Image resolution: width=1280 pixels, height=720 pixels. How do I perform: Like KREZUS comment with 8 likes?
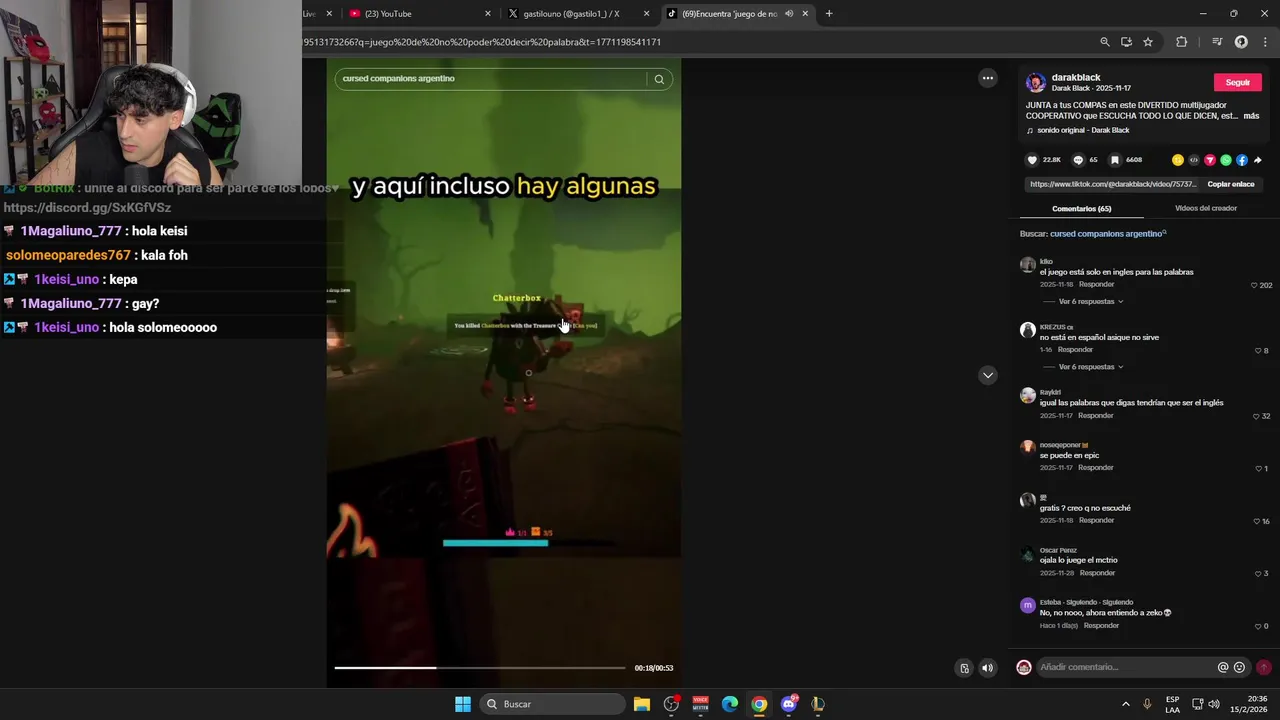tap(1258, 351)
